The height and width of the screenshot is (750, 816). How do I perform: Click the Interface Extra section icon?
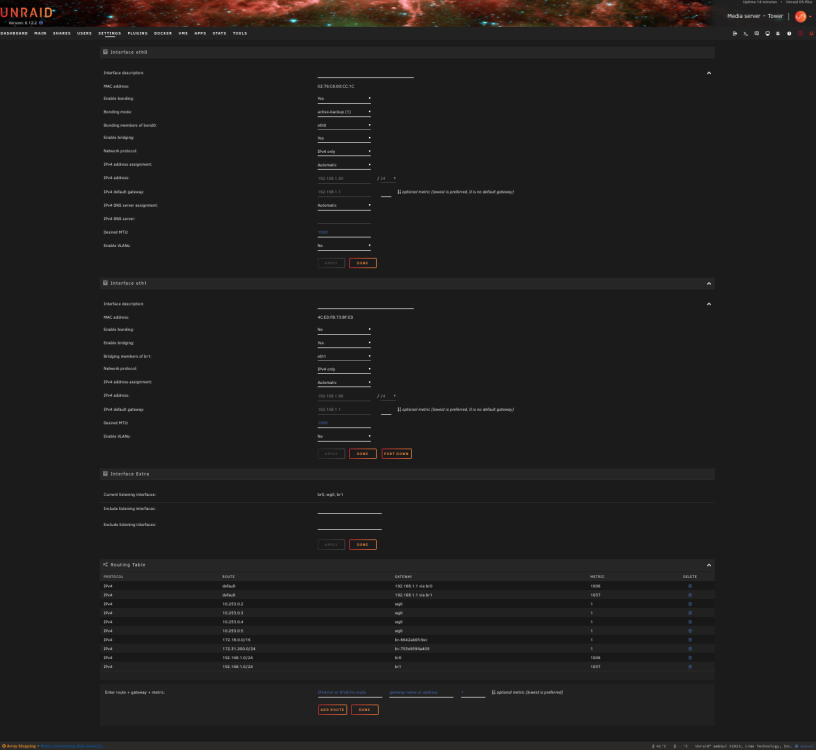click(x=105, y=474)
